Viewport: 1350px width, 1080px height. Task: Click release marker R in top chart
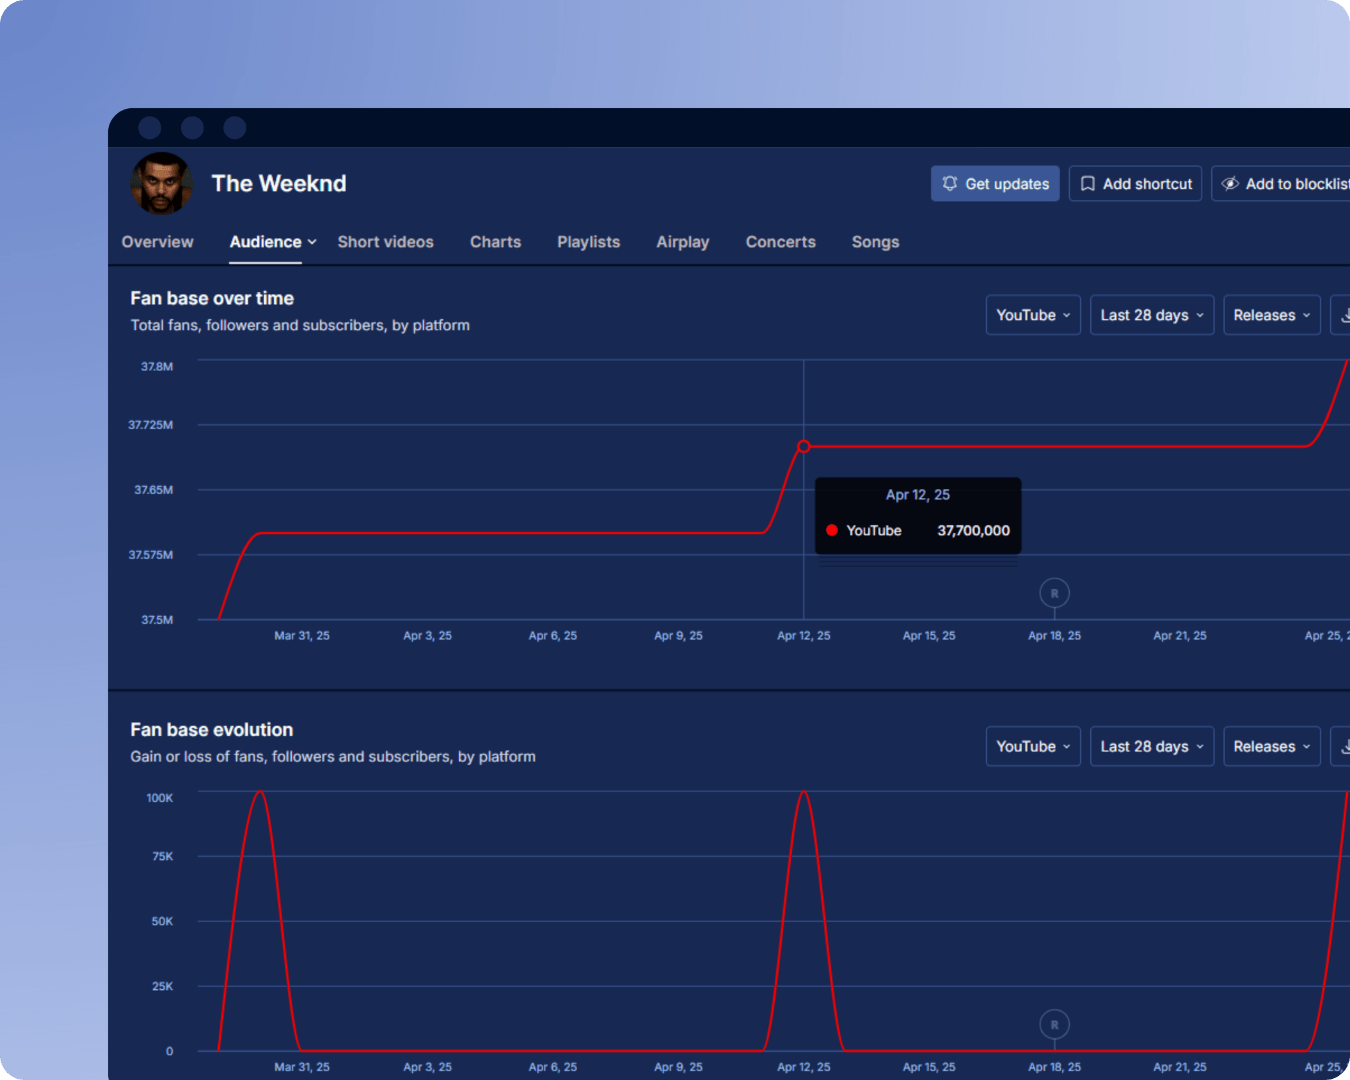(x=1054, y=593)
